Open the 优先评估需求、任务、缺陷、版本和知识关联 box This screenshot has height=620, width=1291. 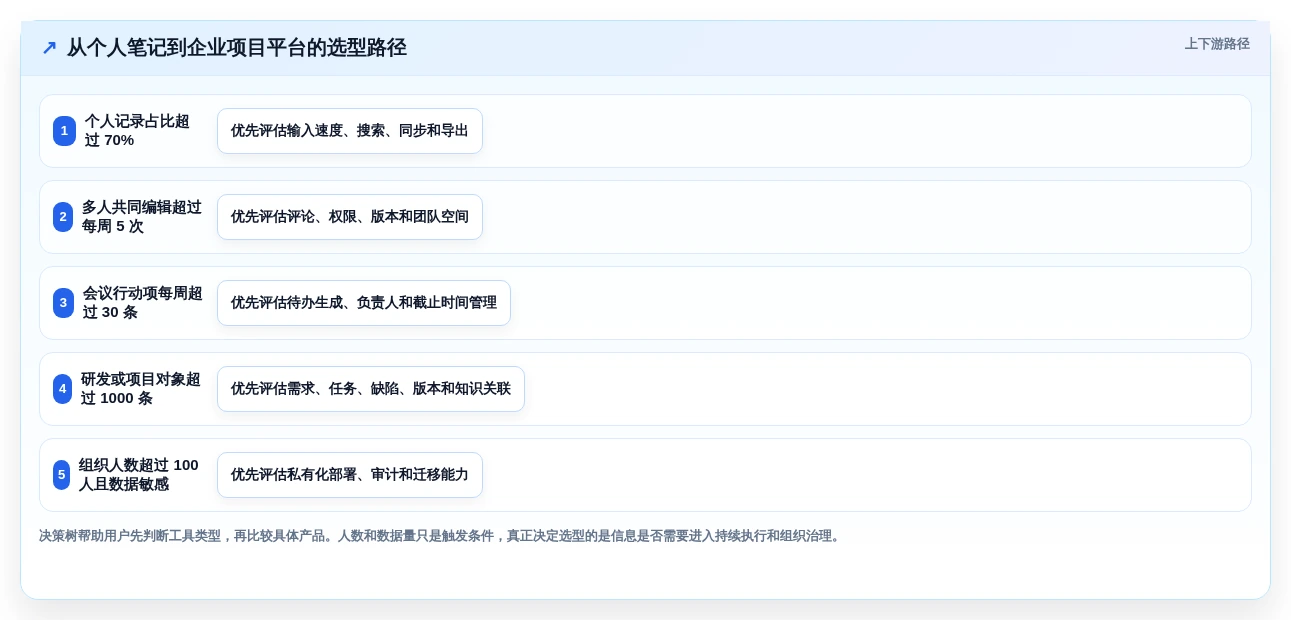coord(371,389)
